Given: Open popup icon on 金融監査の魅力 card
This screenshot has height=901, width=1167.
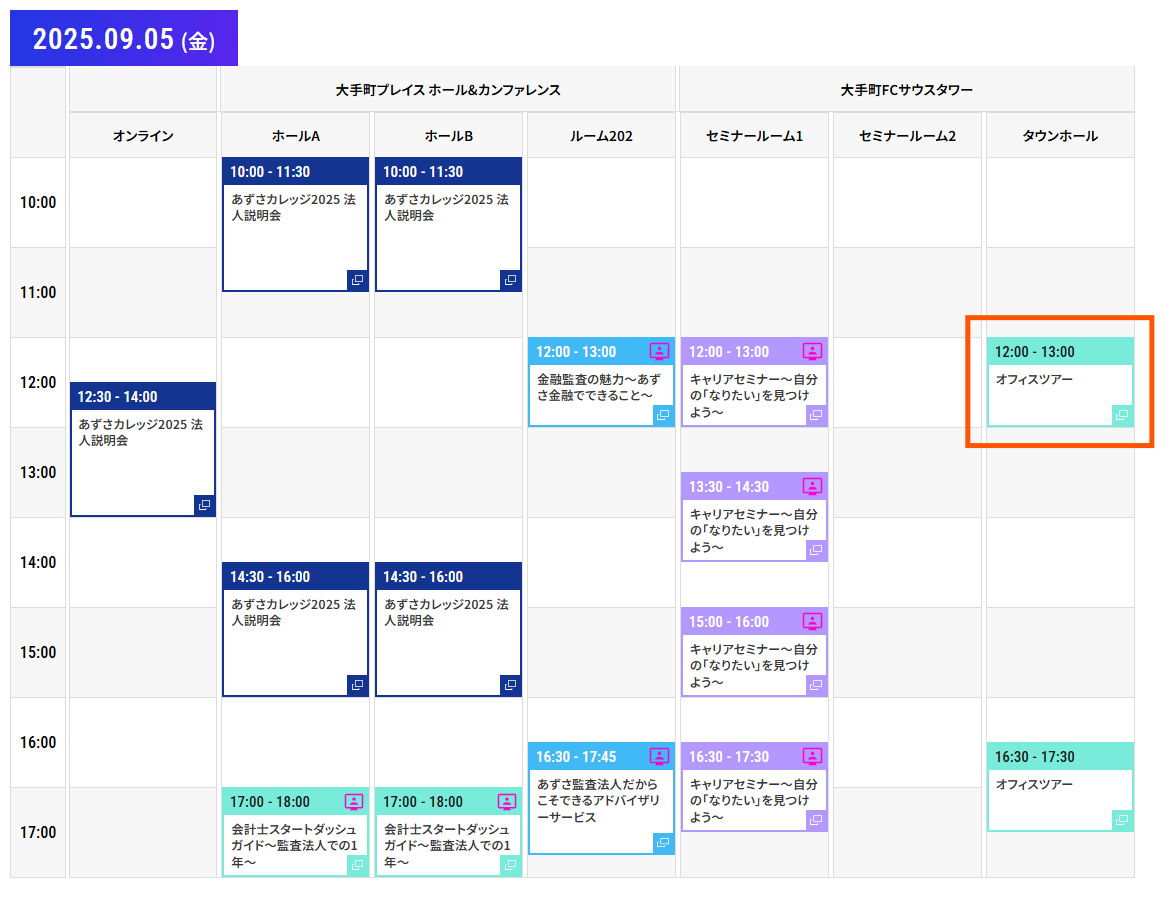Looking at the screenshot, I should [664, 415].
